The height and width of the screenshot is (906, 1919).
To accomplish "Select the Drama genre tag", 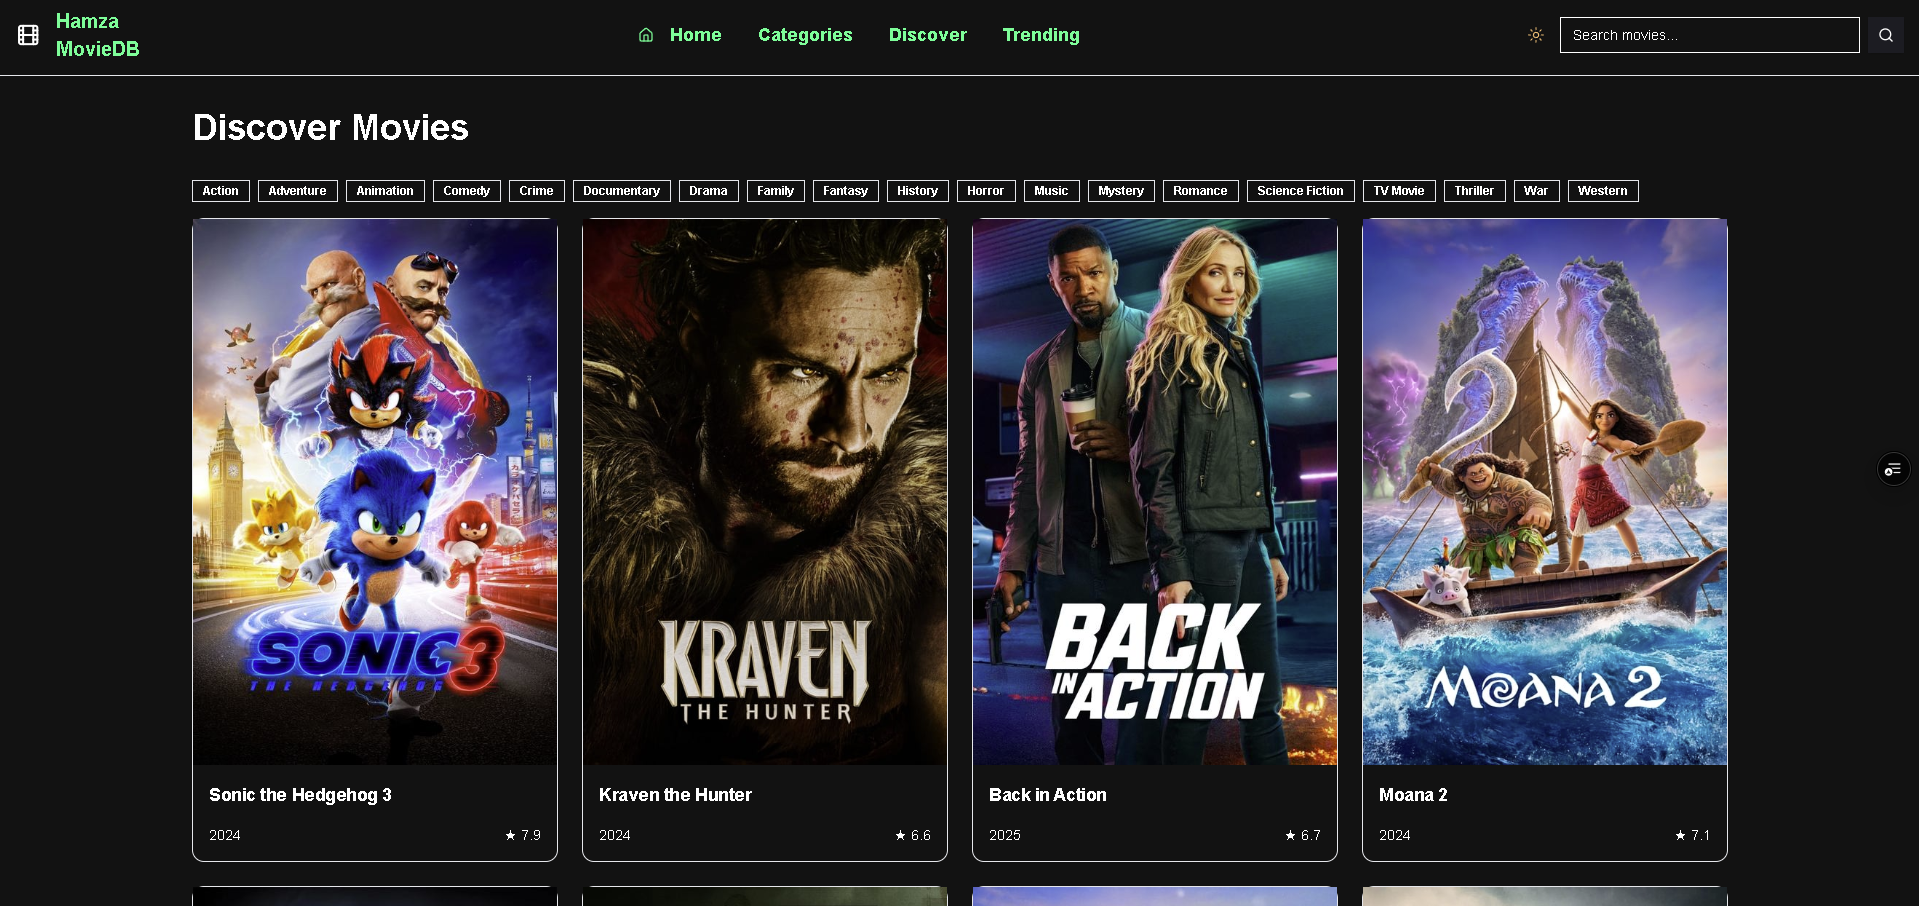I will click(708, 191).
